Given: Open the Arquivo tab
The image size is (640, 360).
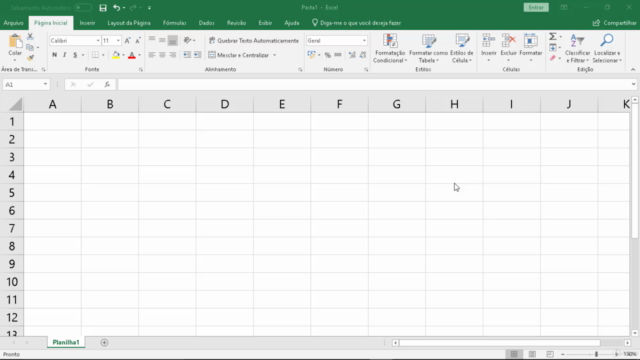Looking at the screenshot, I should (13, 23).
